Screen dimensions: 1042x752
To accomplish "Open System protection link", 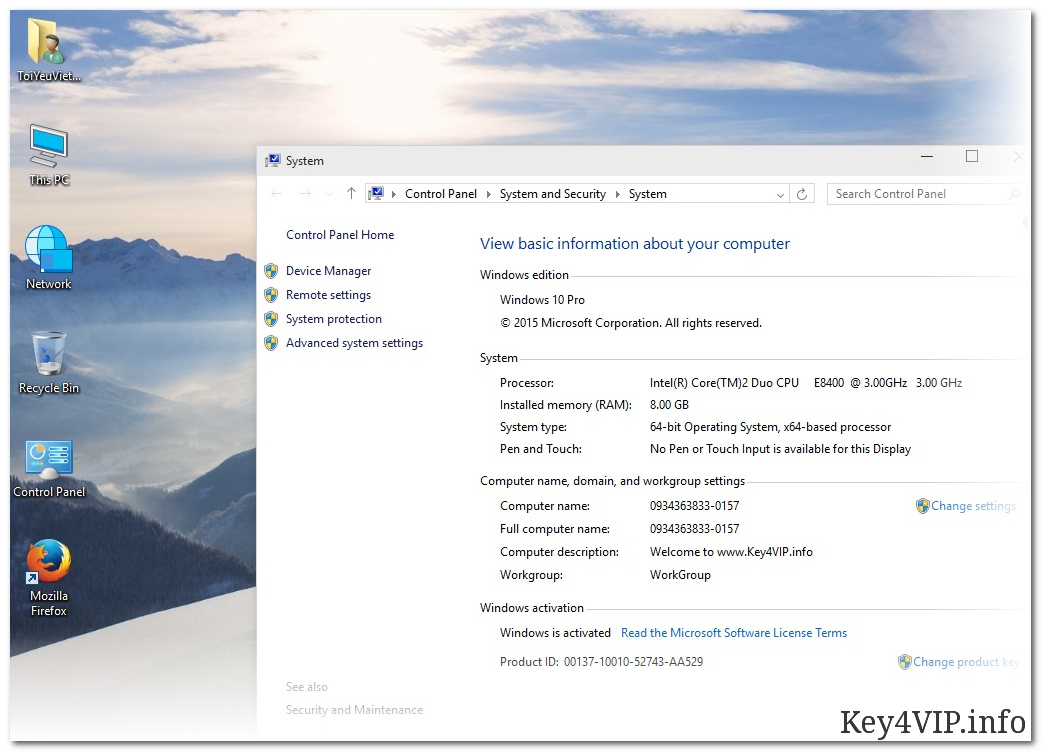I will [x=334, y=319].
